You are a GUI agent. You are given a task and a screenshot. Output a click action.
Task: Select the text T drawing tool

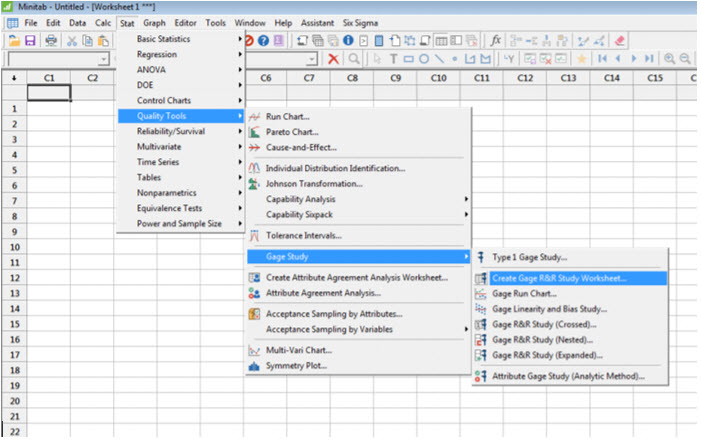(393, 59)
